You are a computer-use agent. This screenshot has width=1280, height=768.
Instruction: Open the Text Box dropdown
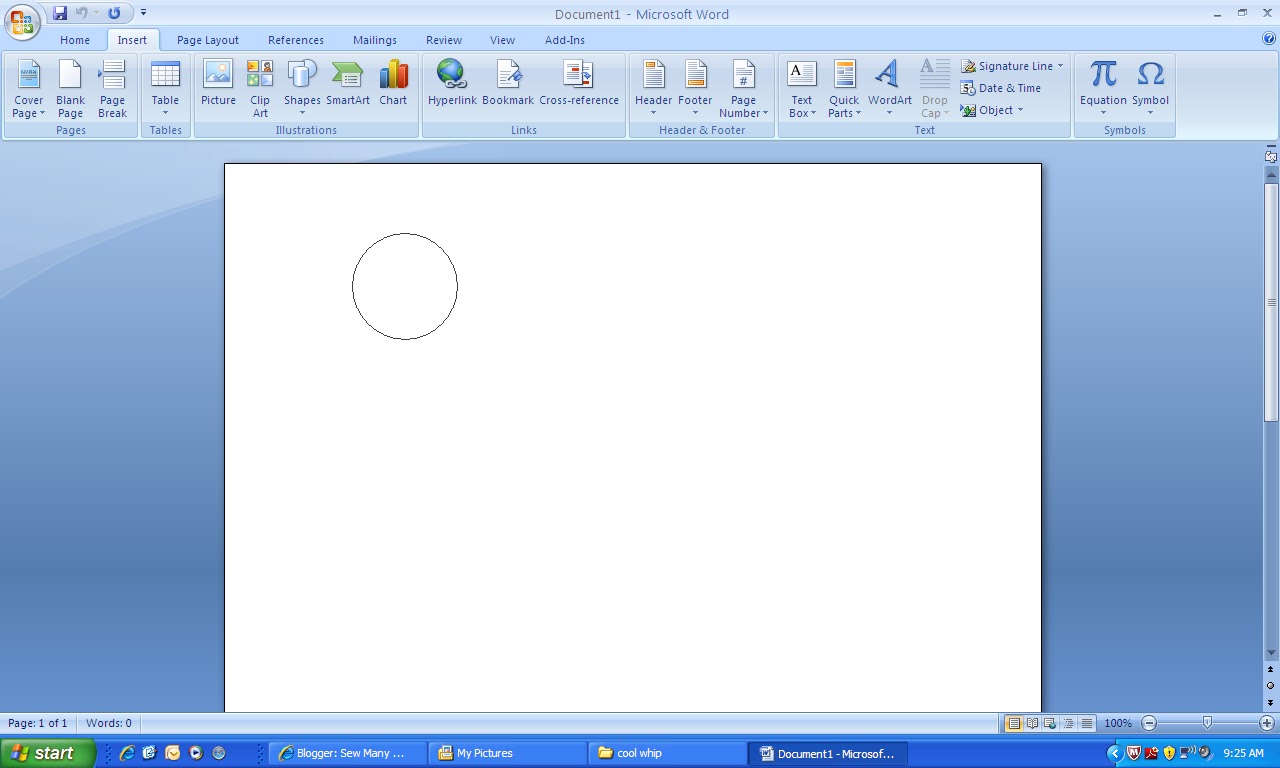coord(802,89)
